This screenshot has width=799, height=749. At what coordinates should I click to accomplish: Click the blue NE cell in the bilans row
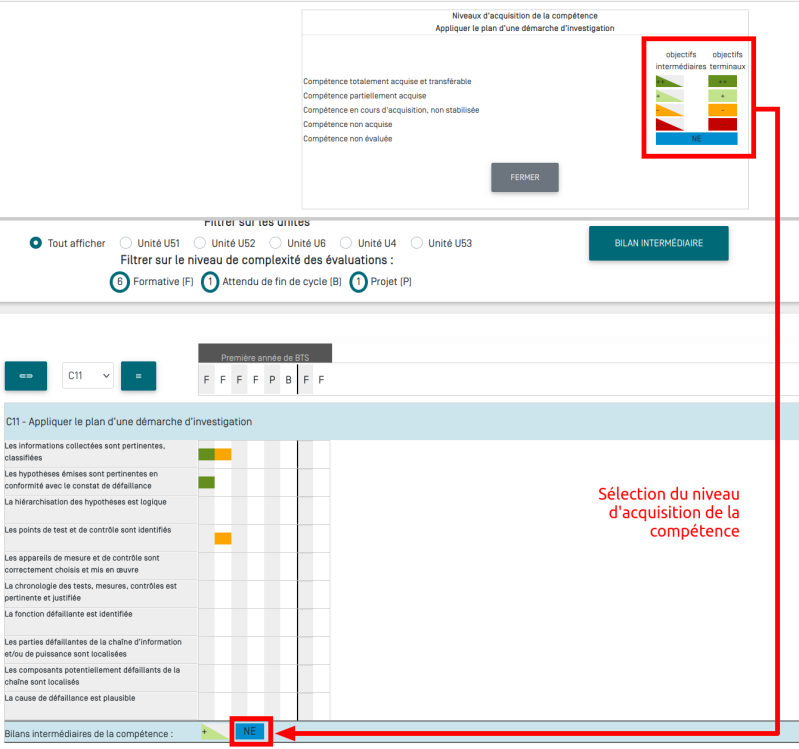(249, 732)
